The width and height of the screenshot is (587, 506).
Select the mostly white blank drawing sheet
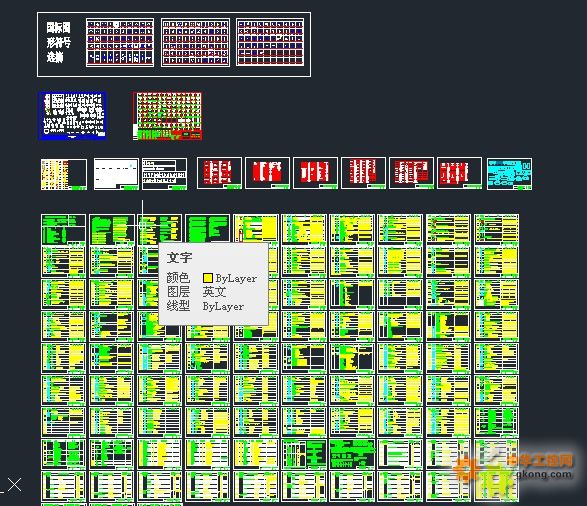click(116, 174)
